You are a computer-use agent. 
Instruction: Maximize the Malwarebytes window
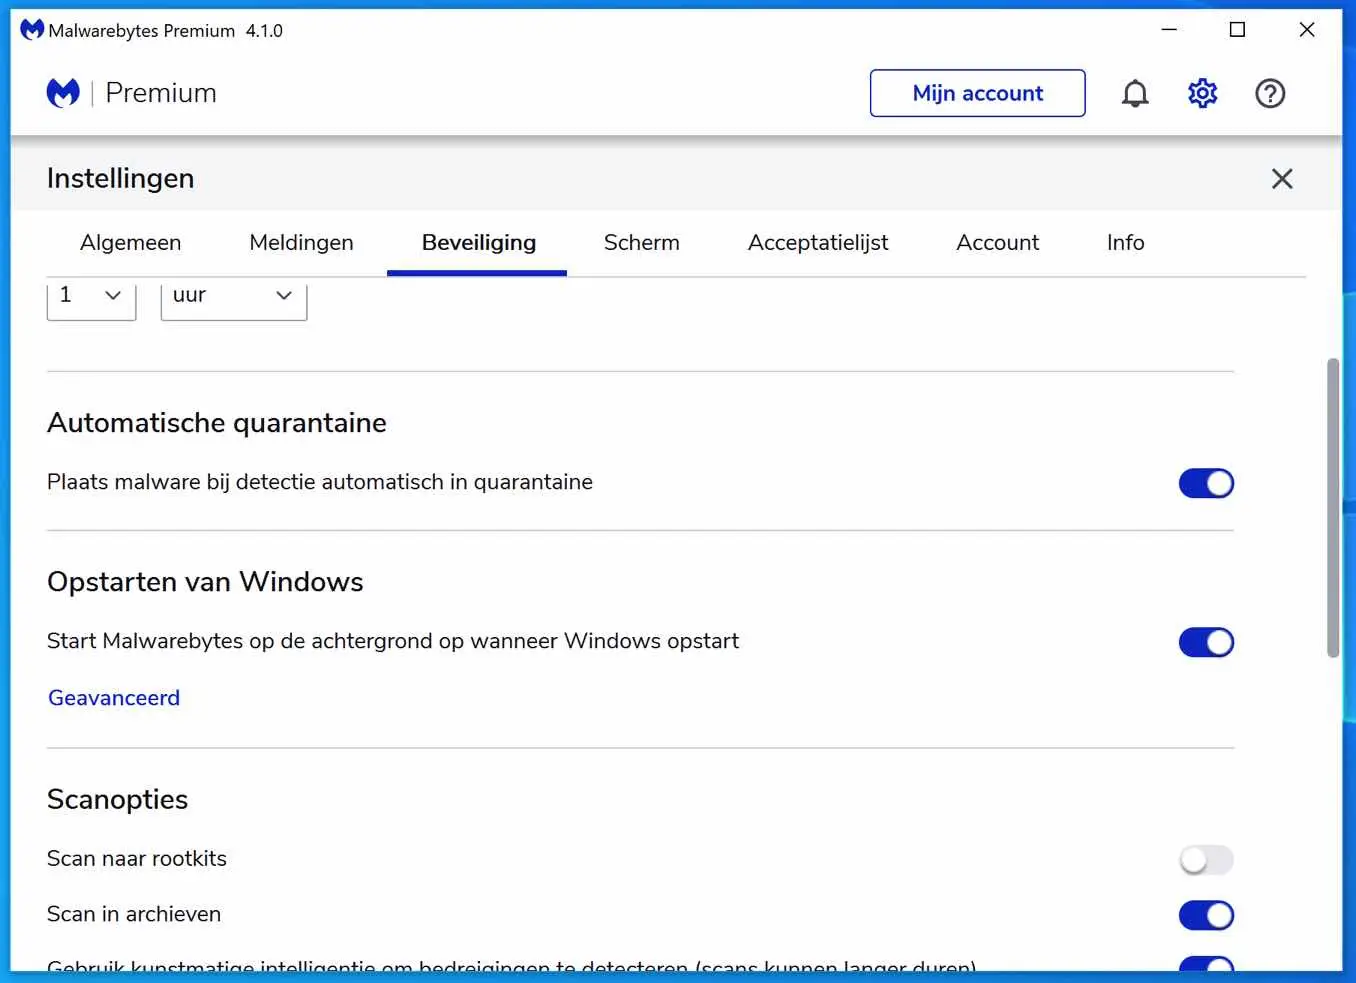(x=1237, y=30)
